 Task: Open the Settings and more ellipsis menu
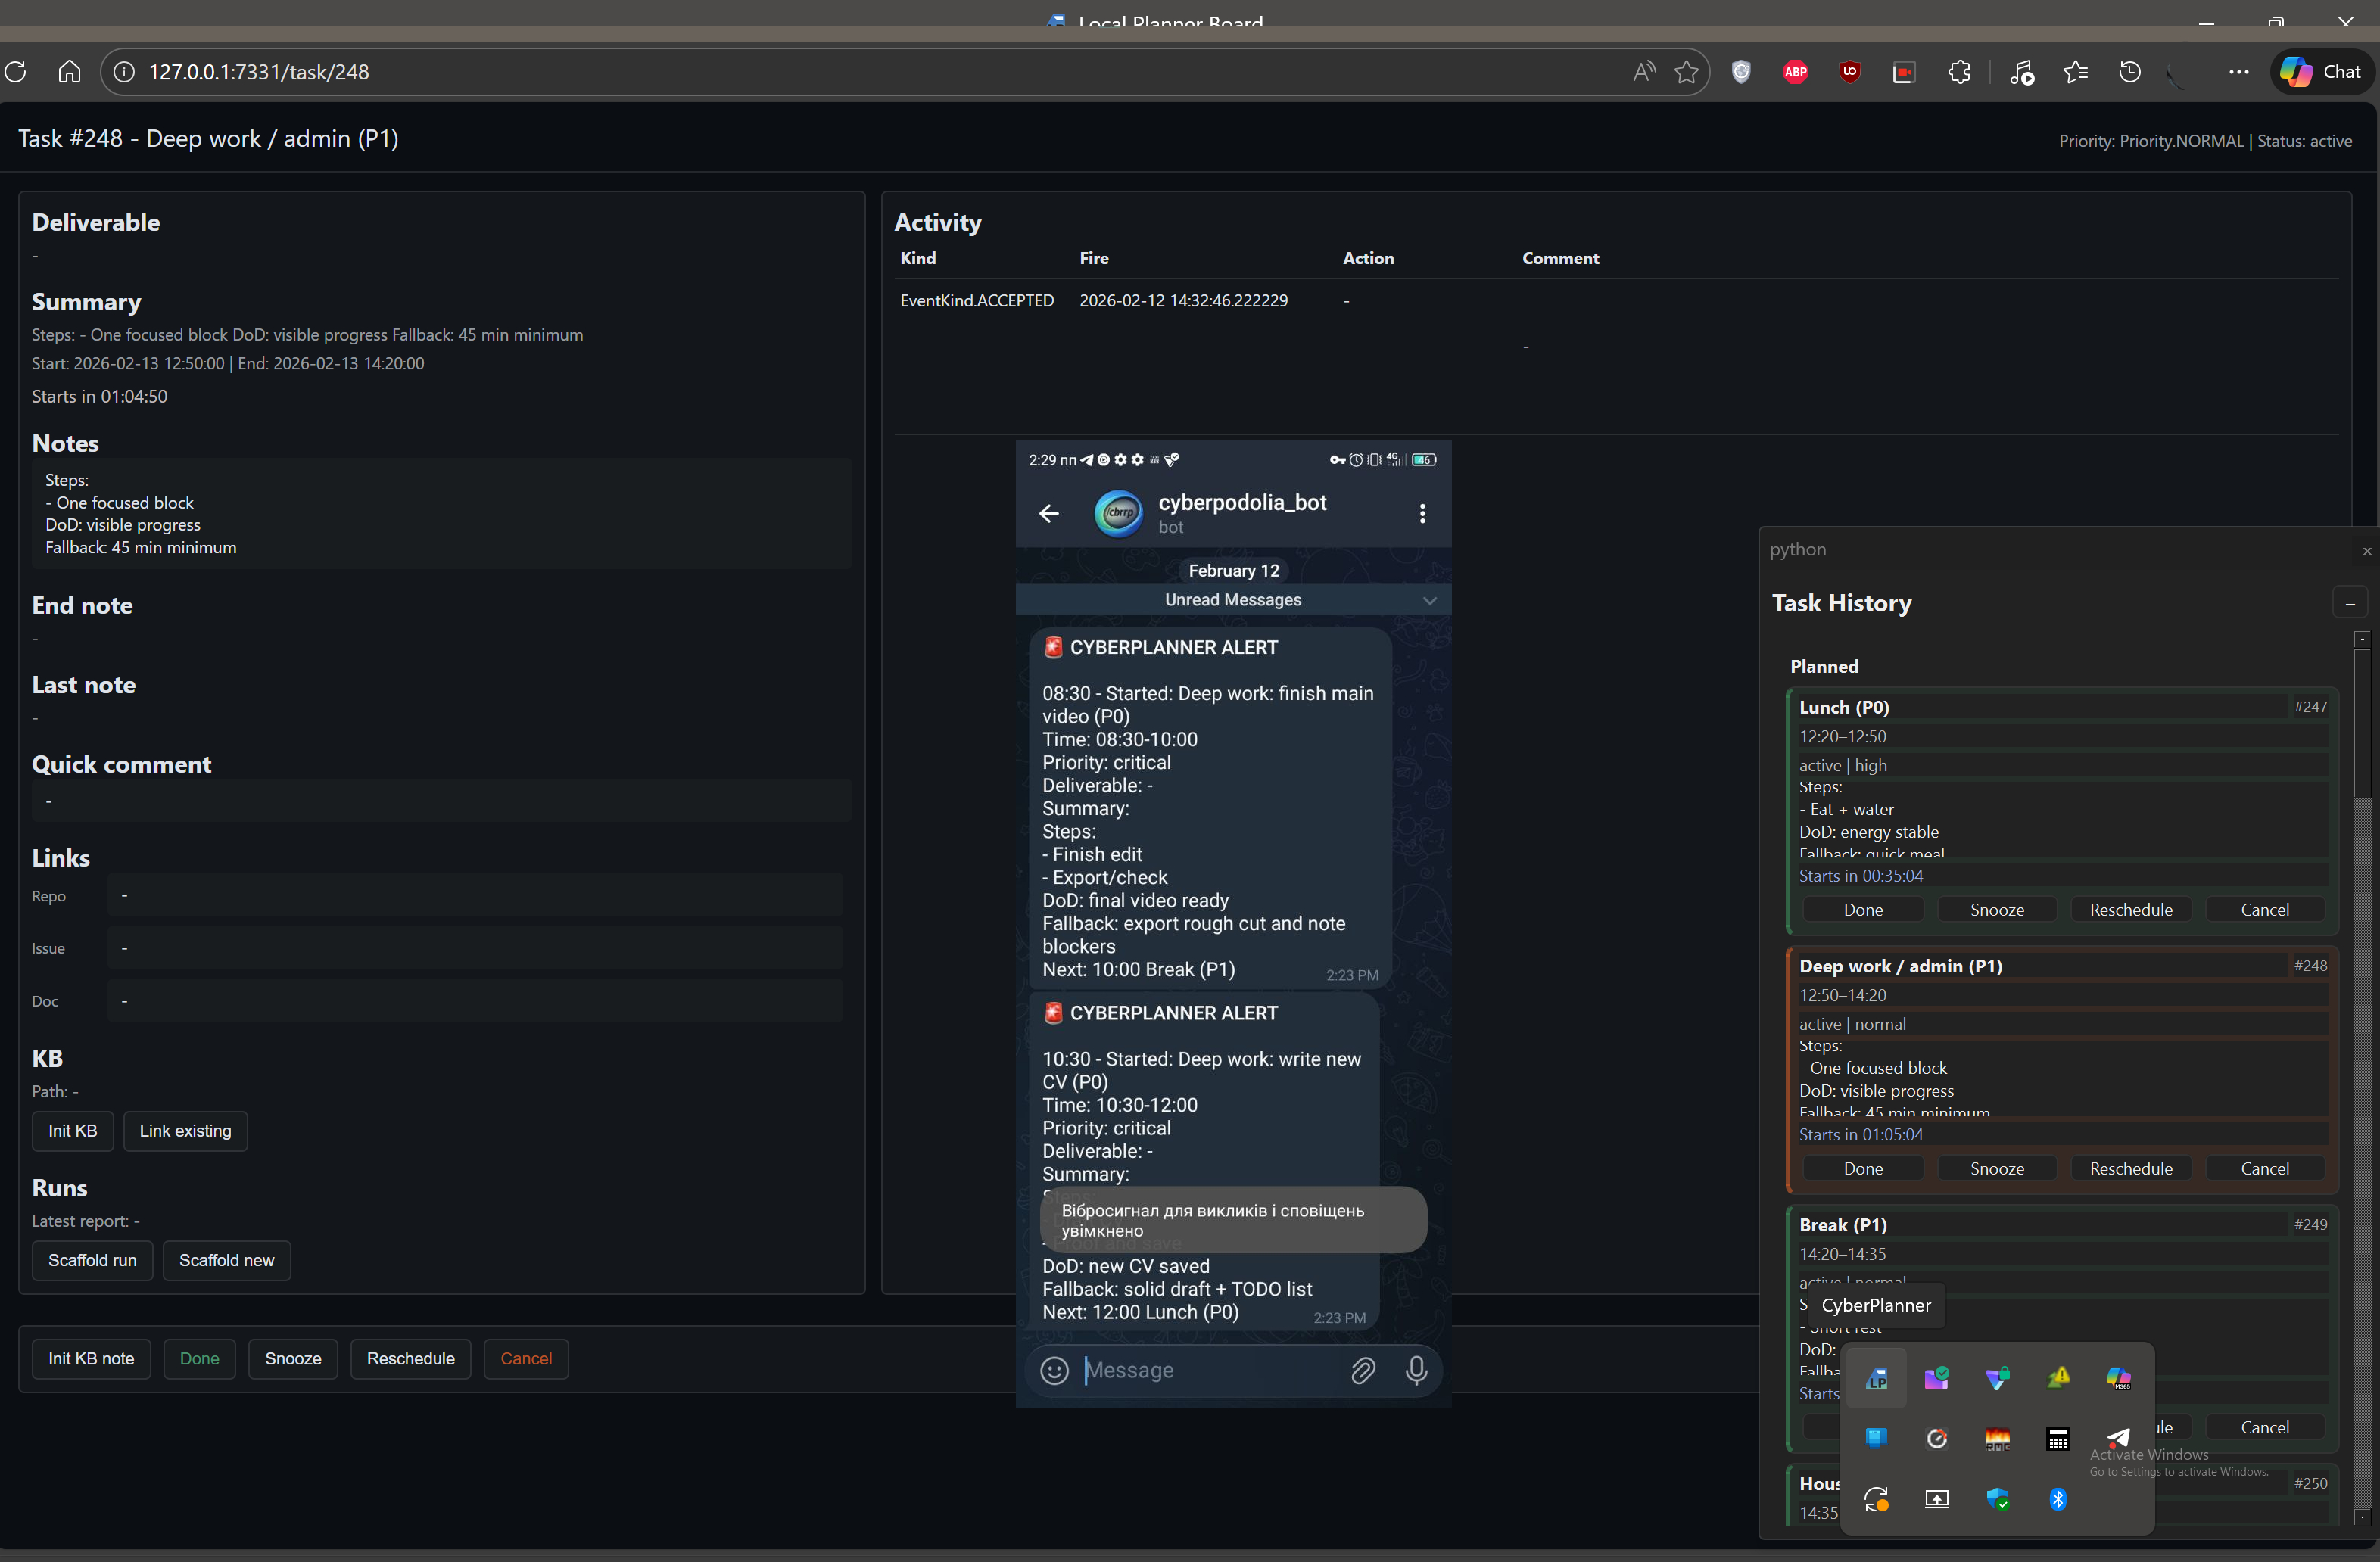click(x=2239, y=73)
